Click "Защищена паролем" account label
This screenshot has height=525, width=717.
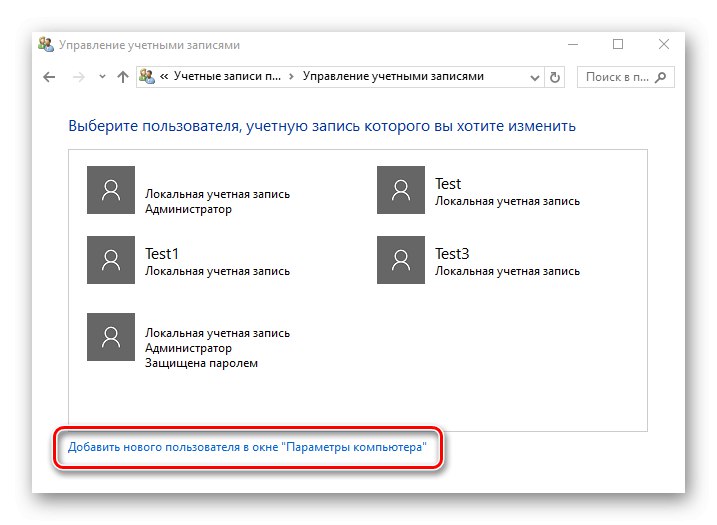(x=201, y=363)
